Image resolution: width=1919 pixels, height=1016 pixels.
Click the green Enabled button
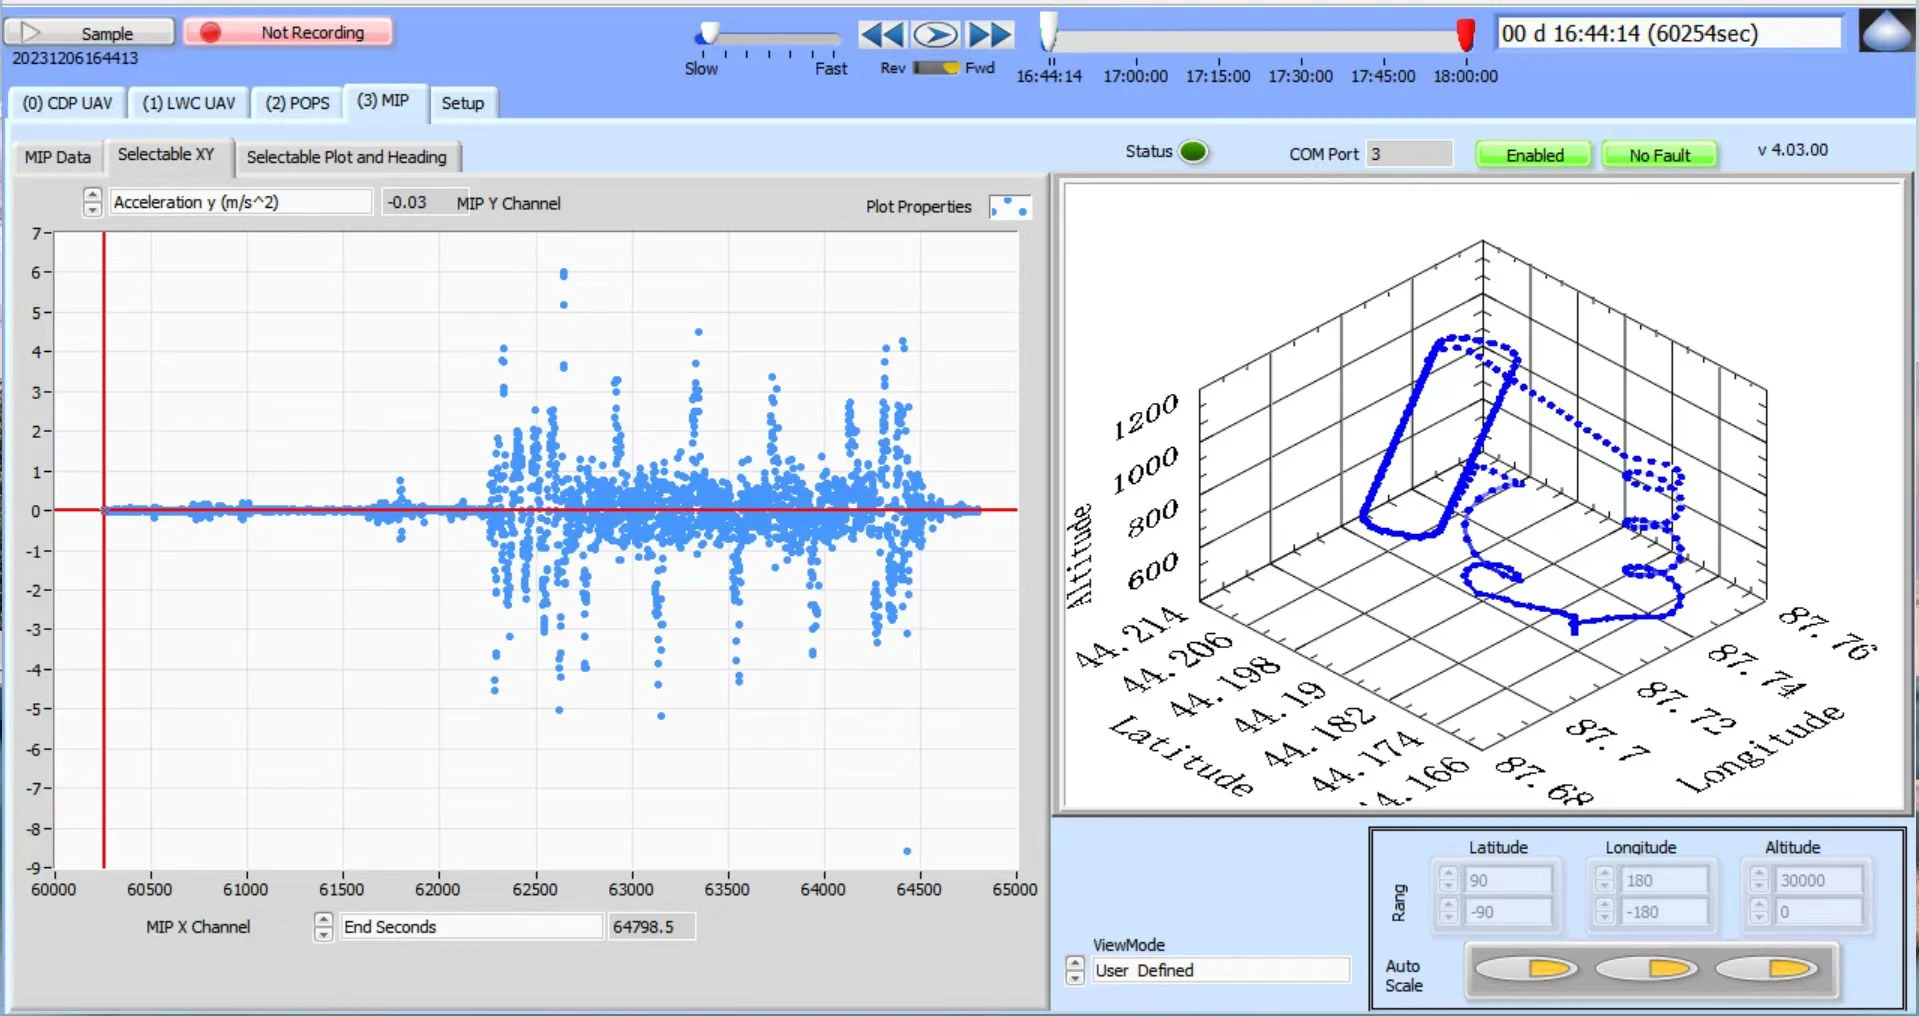coord(1534,155)
